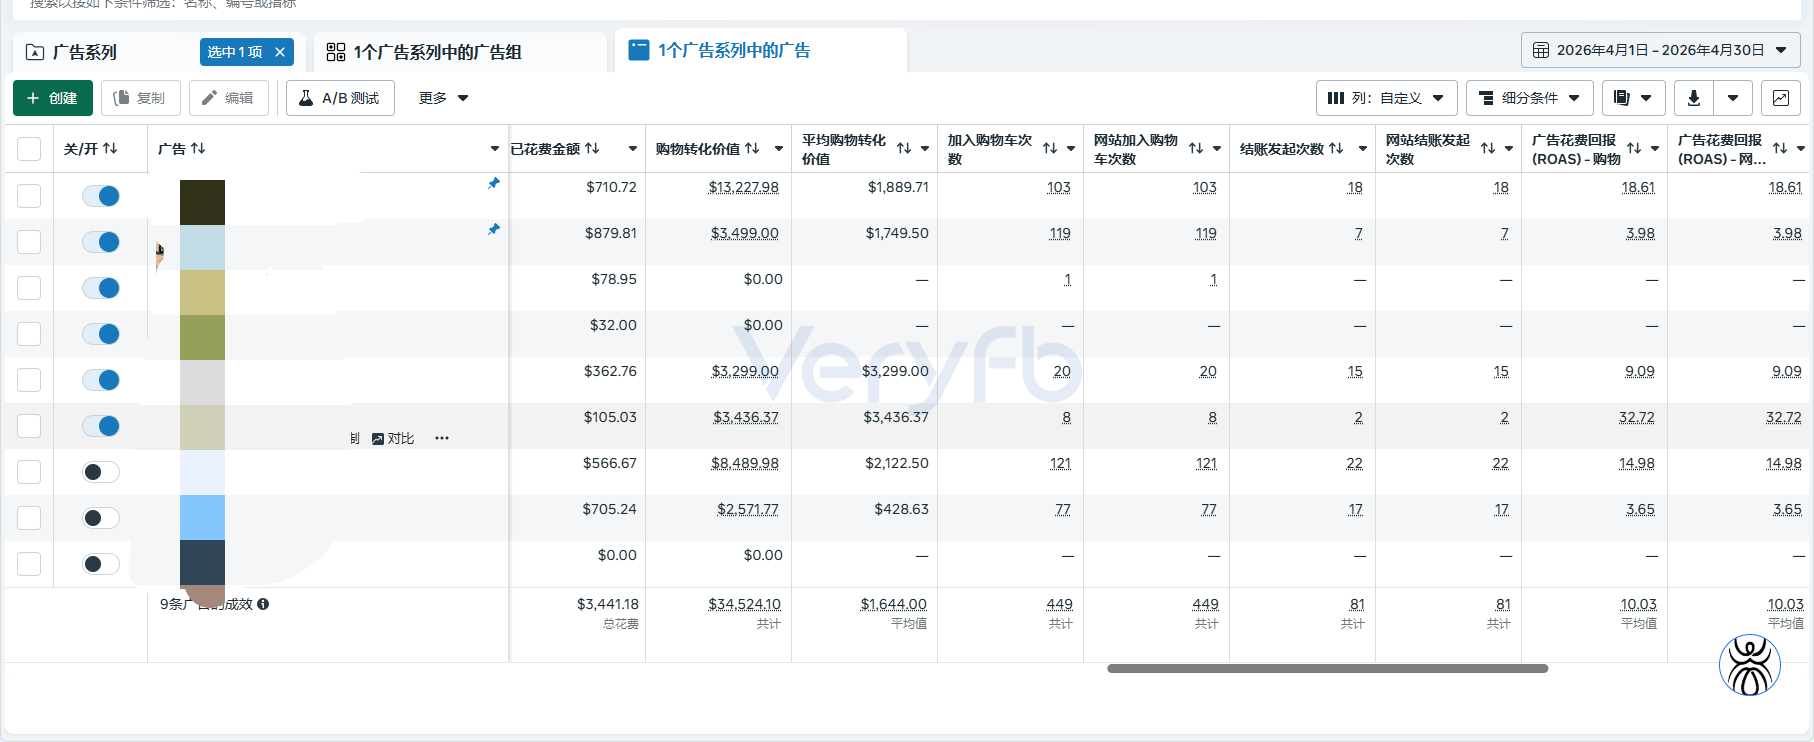Click the info icon beside 成效 summary
This screenshot has height=742, width=1814.
point(263,604)
